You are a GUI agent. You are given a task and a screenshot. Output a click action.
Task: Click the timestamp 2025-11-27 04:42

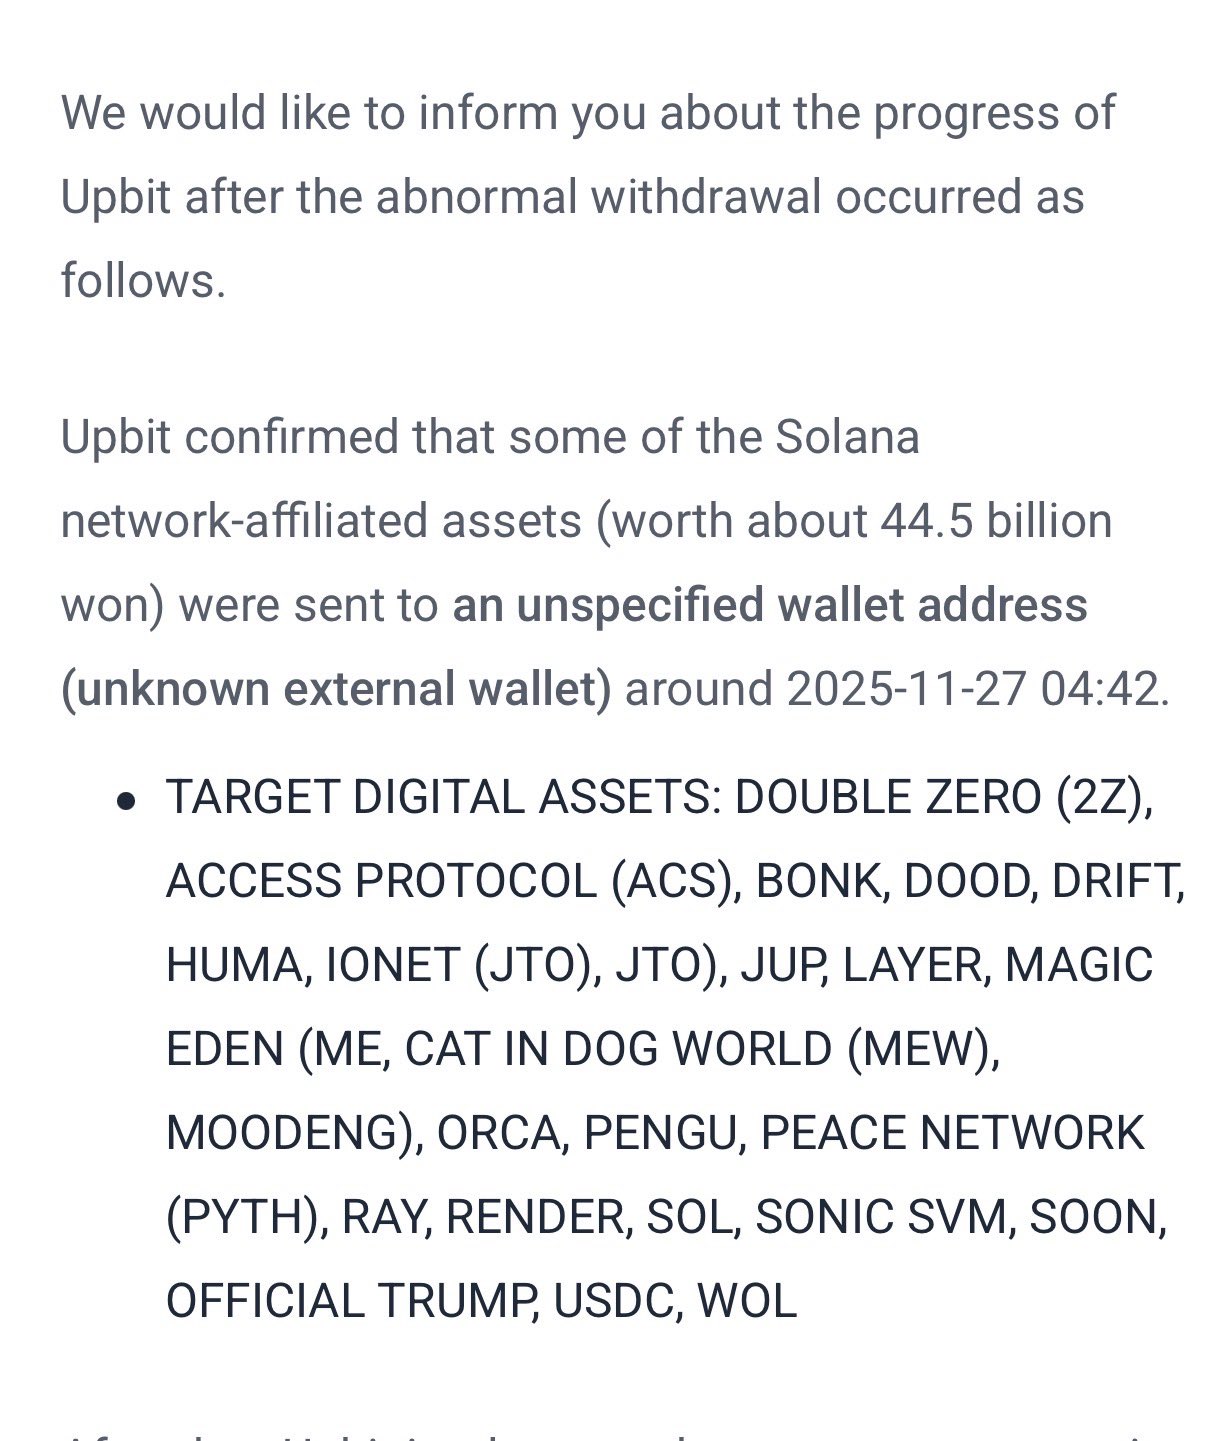point(976,690)
